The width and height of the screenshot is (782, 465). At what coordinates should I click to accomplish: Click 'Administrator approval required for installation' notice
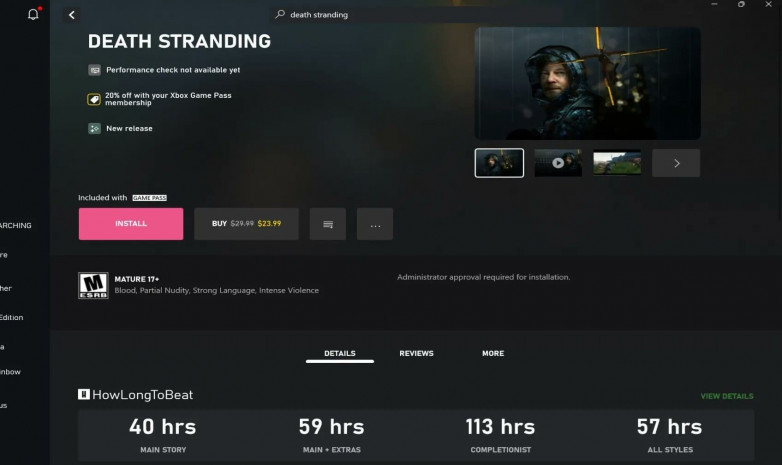[484, 277]
